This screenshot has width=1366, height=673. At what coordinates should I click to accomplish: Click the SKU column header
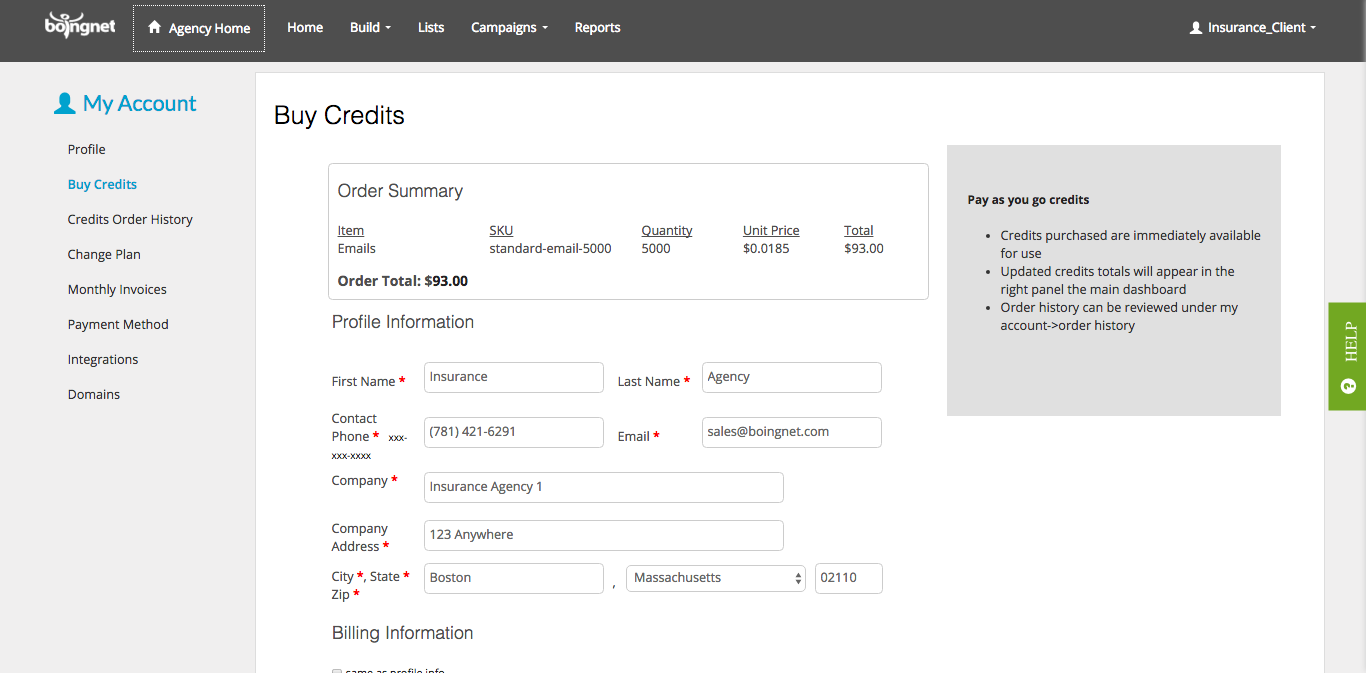501,230
